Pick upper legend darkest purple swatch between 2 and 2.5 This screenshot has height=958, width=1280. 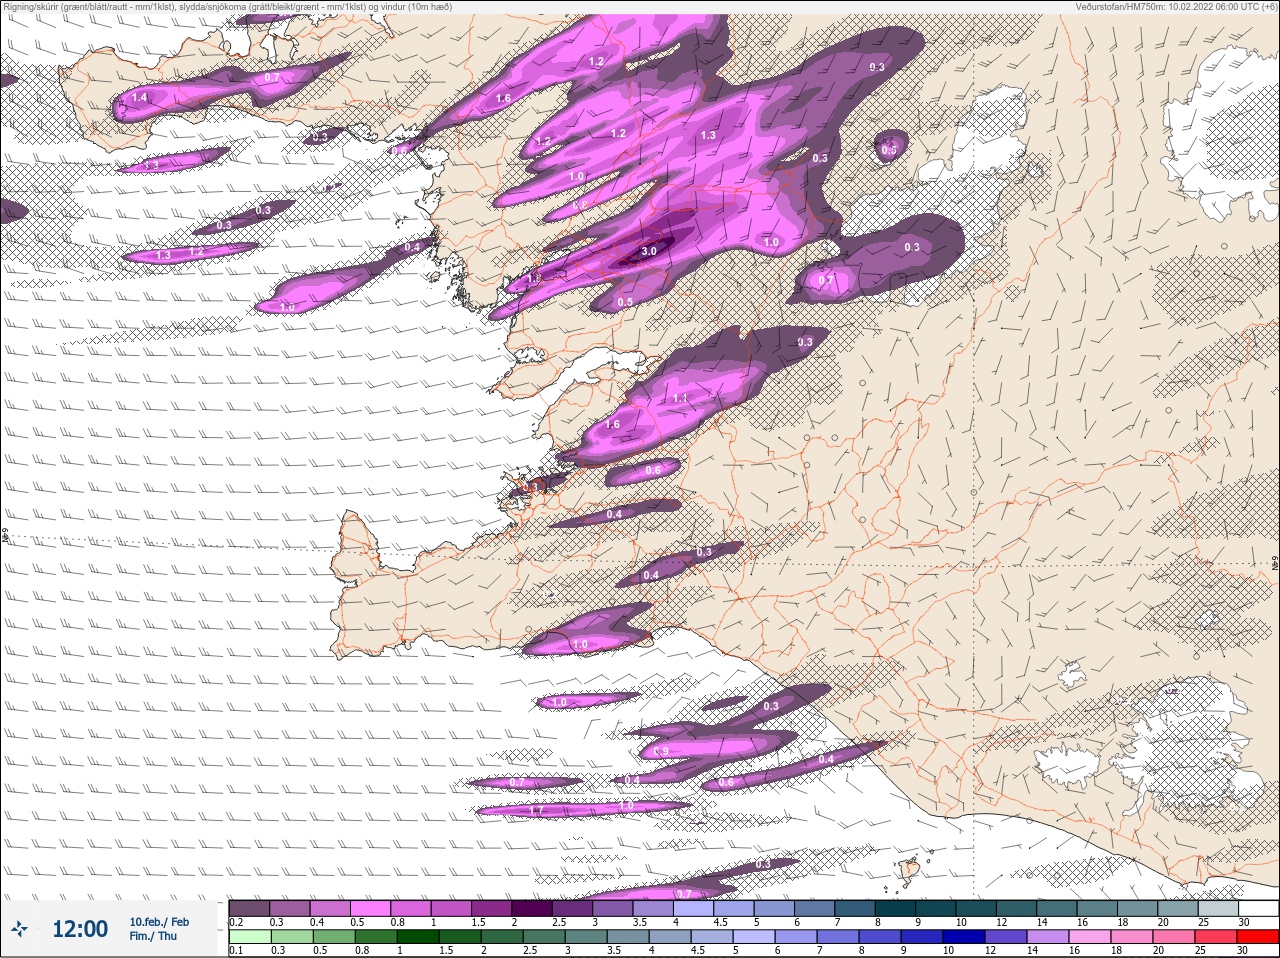(532, 908)
